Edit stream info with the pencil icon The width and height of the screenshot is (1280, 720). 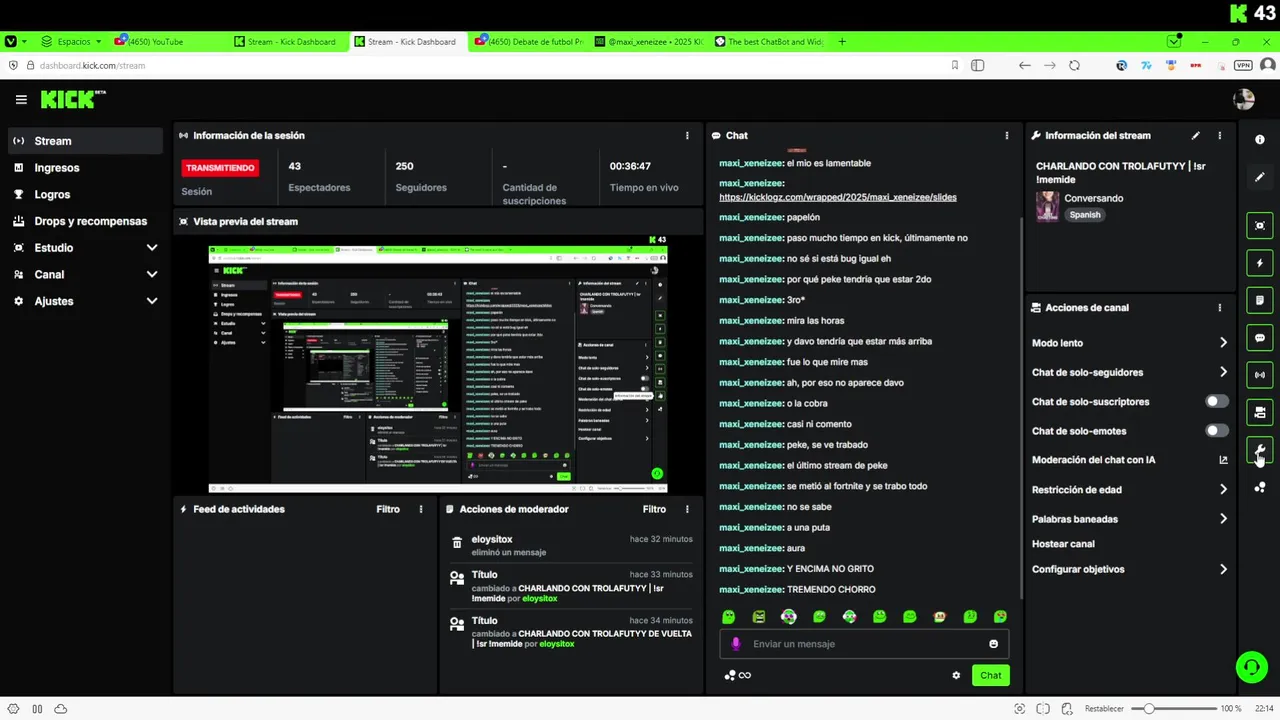(1196, 135)
